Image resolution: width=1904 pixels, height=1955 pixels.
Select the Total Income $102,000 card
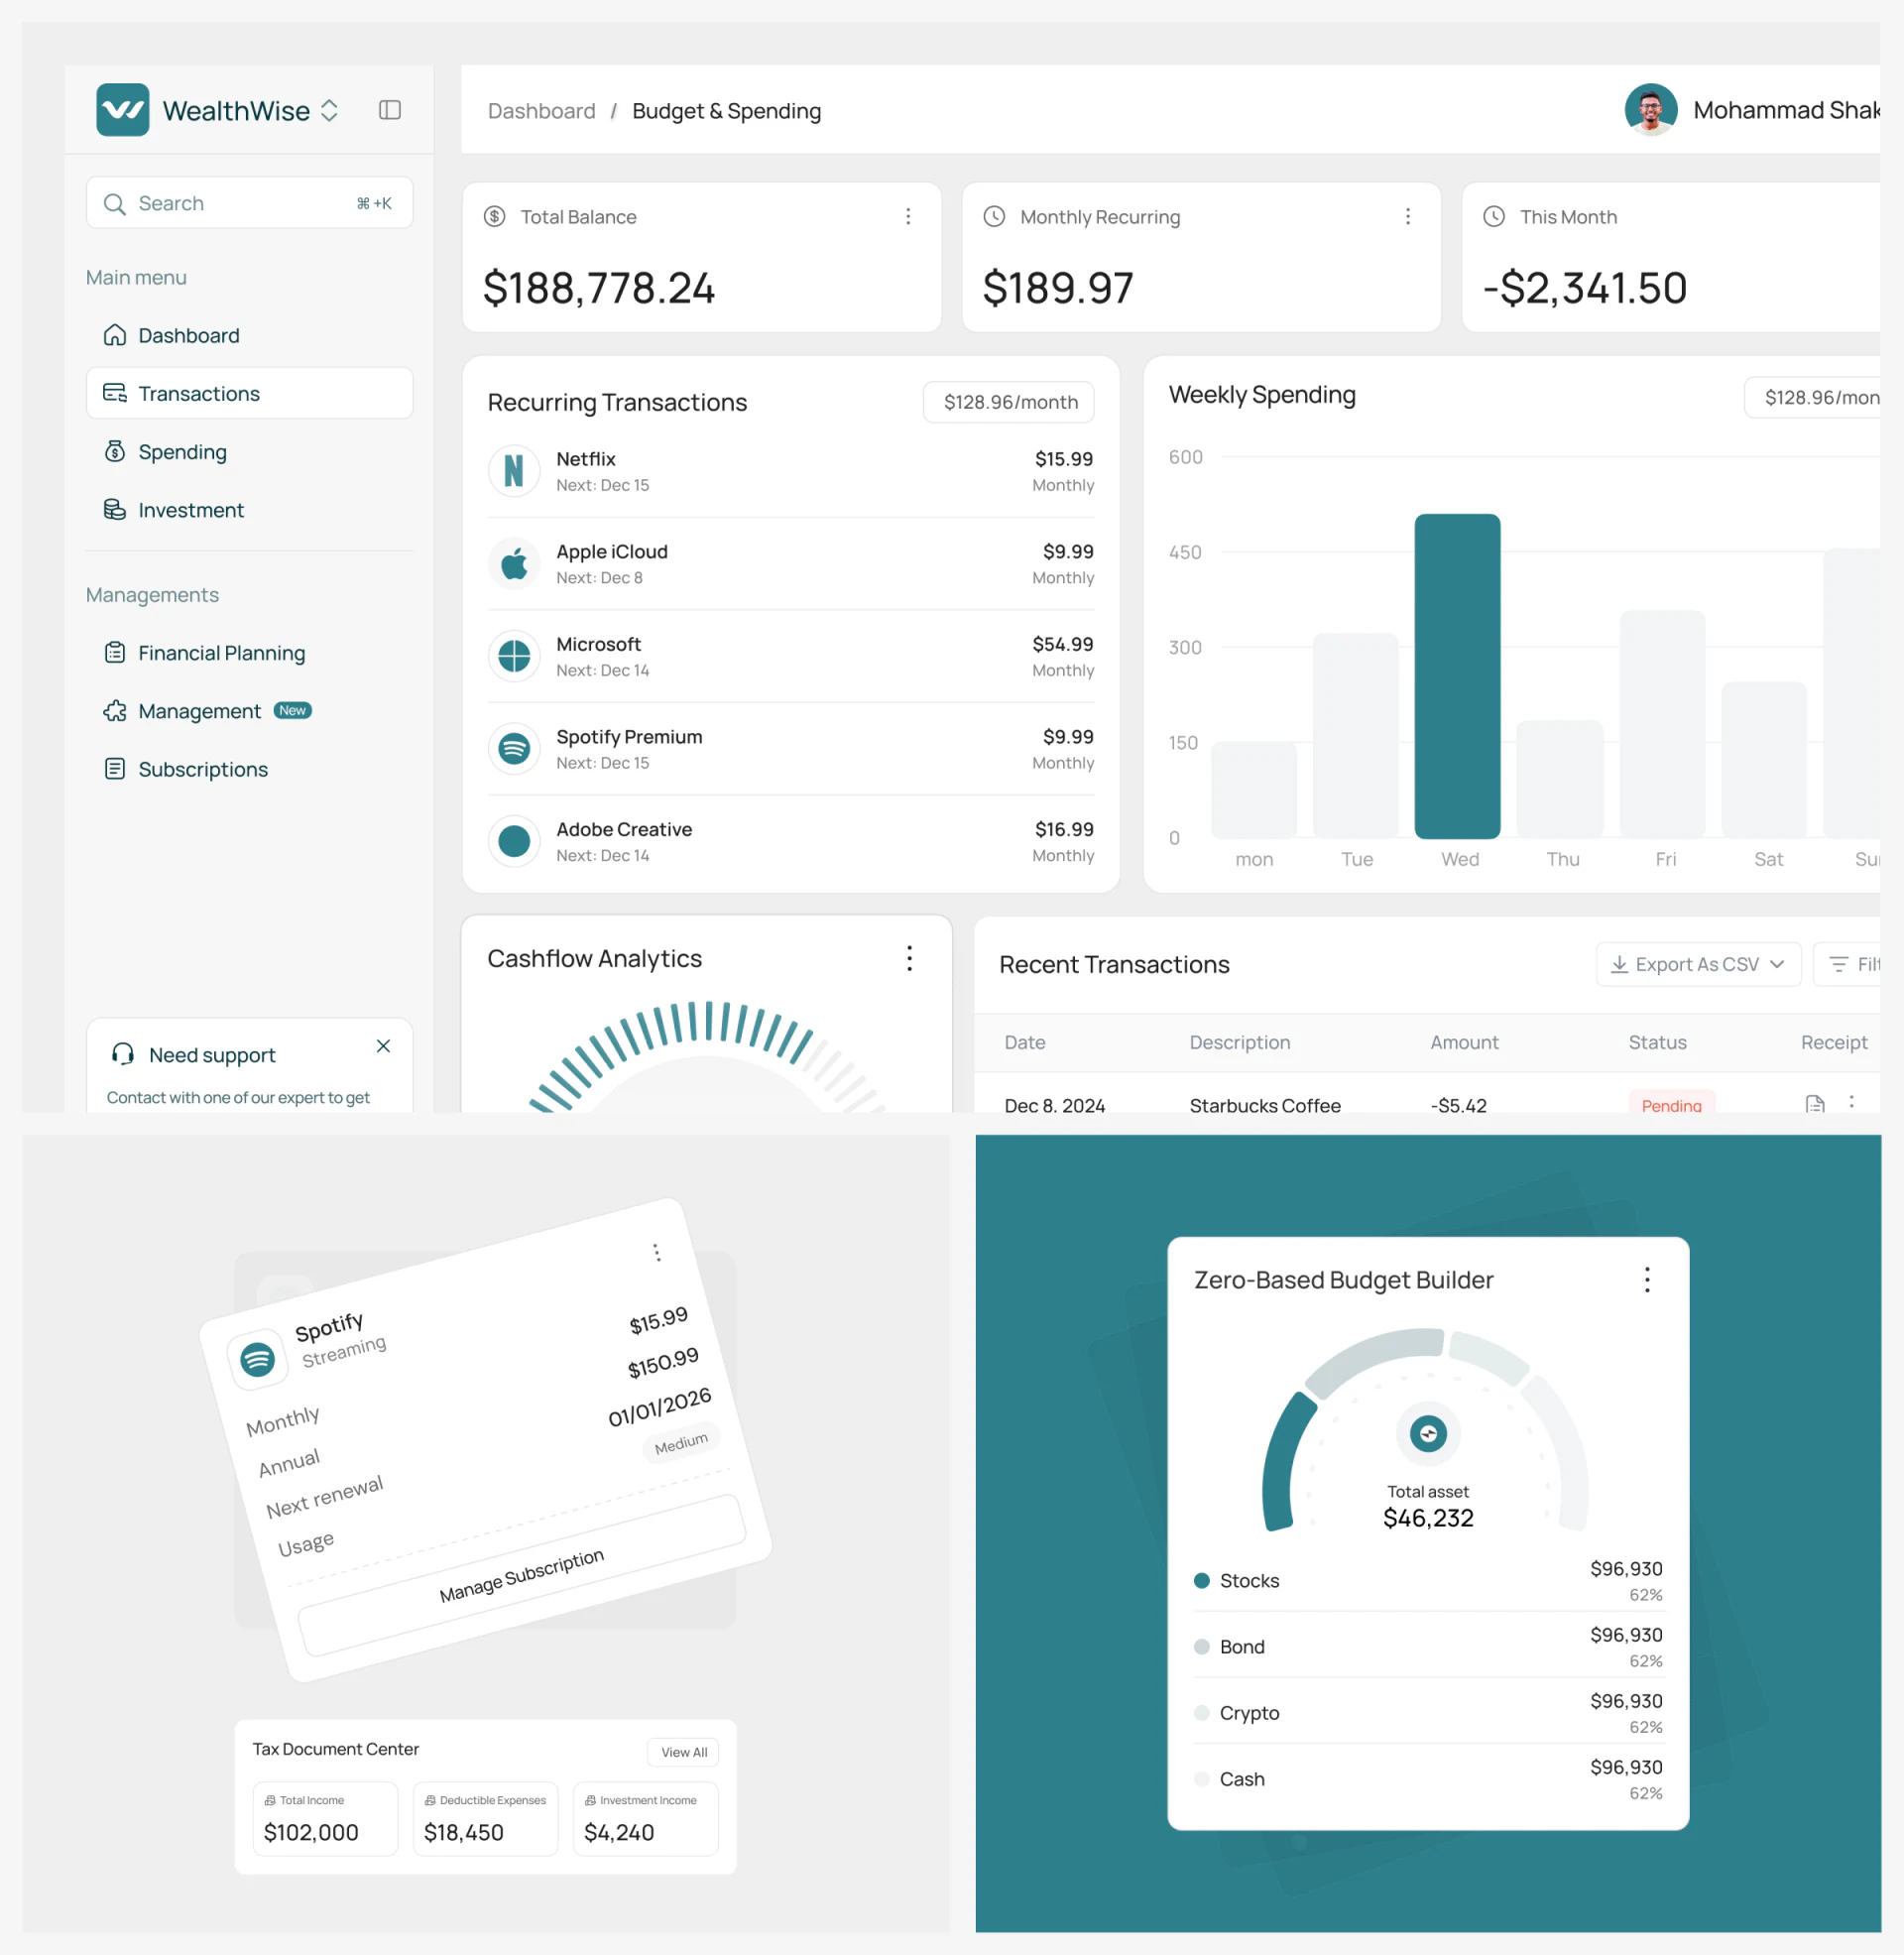(x=325, y=1818)
